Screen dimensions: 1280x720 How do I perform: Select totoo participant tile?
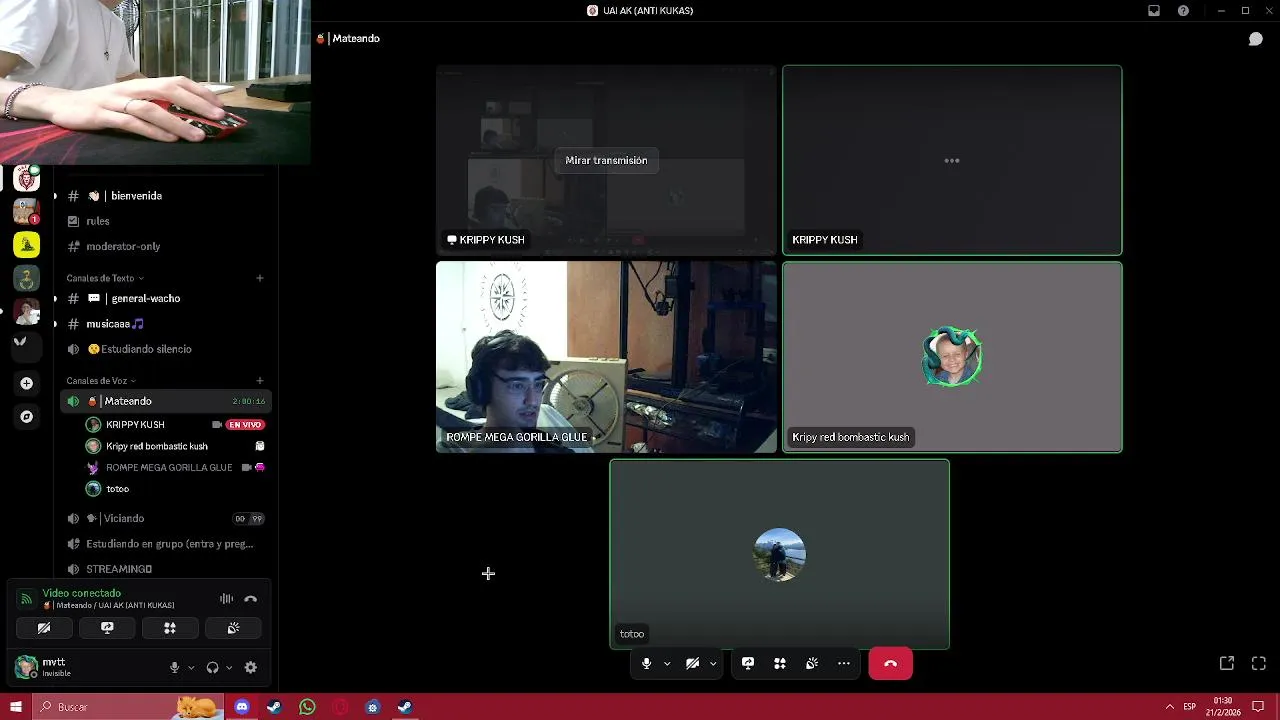click(780, 554)
